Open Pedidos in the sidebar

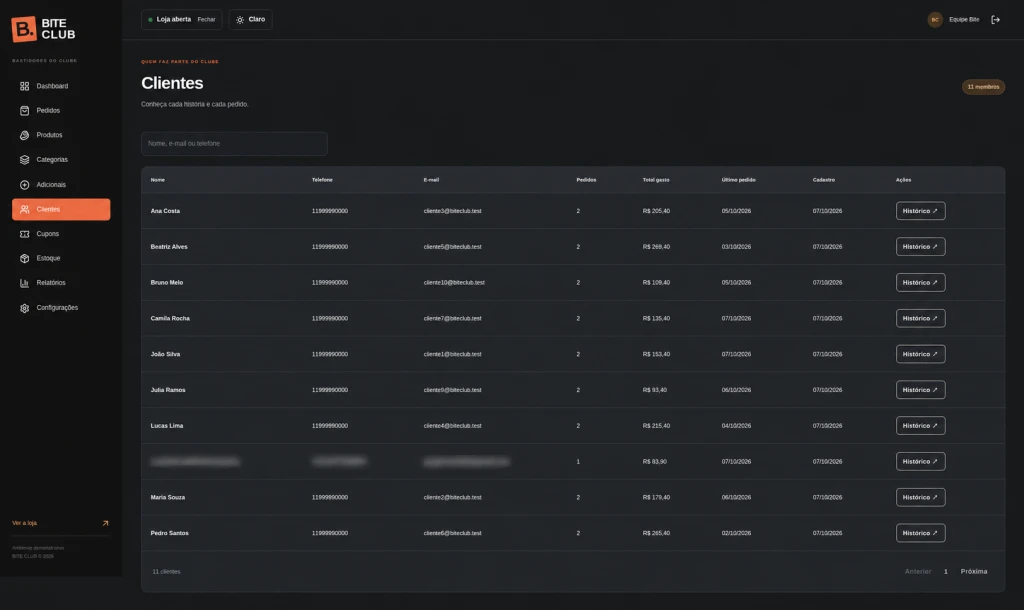[x=61, y=110]
